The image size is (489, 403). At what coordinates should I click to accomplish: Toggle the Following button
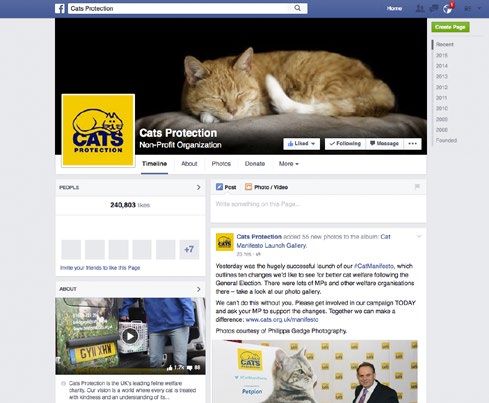click(345, 144)
